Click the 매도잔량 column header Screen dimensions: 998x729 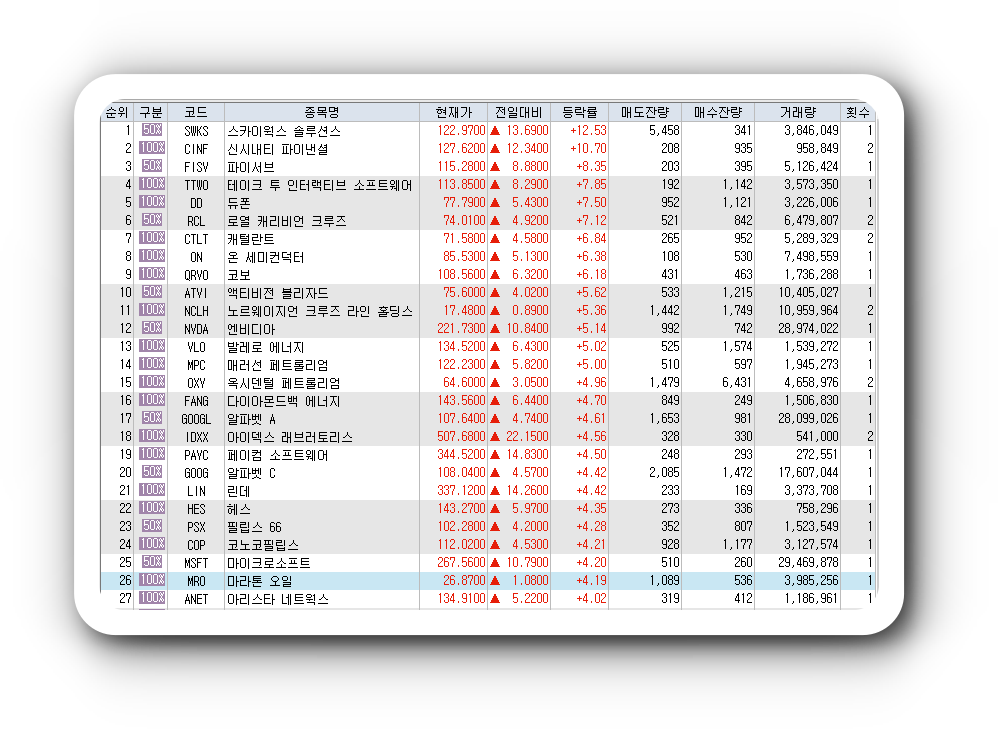point(645,112)
